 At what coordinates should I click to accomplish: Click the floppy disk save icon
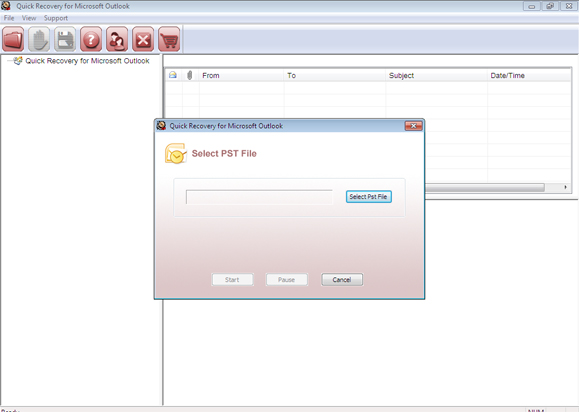click(65, 39)
